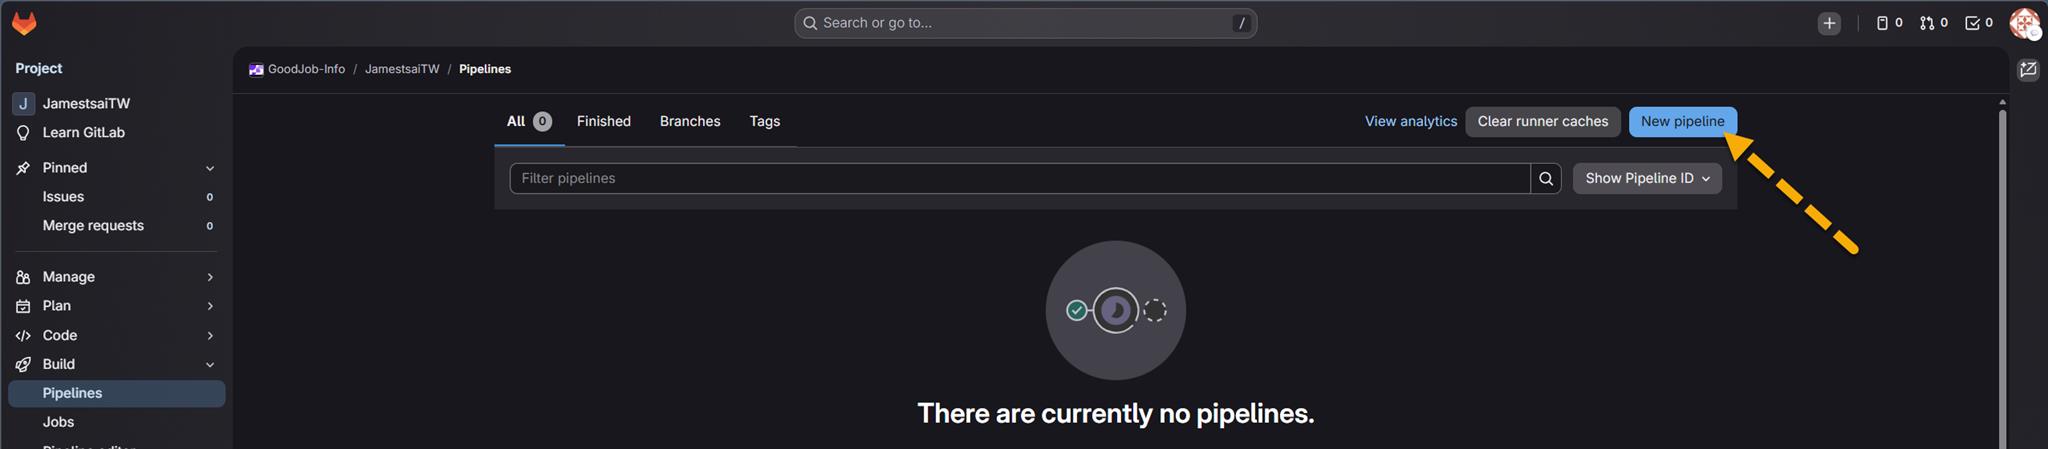2048x449 pixels.
Task: Switch to the Finished tab
Action: tap(603, 121)
